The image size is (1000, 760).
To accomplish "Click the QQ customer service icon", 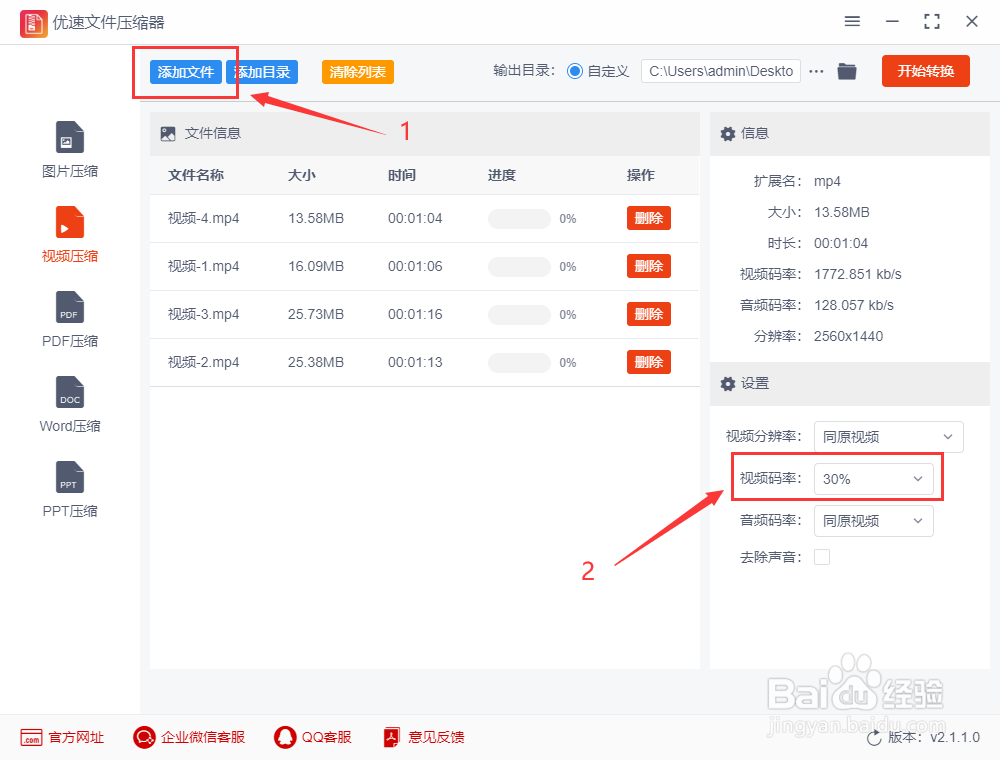I will click(x=285, y=738).
